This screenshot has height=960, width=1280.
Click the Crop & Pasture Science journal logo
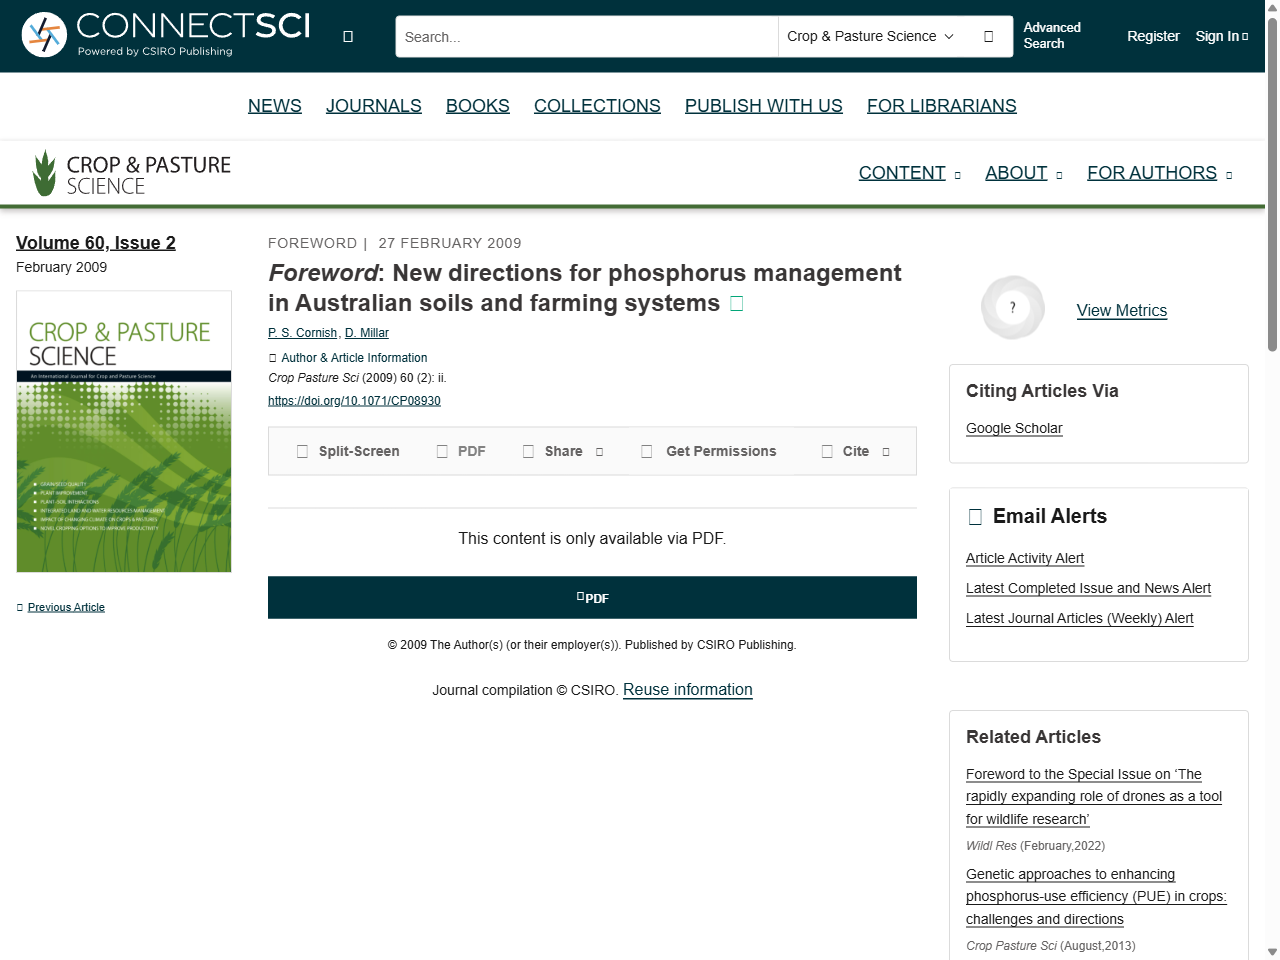[131, 173]
